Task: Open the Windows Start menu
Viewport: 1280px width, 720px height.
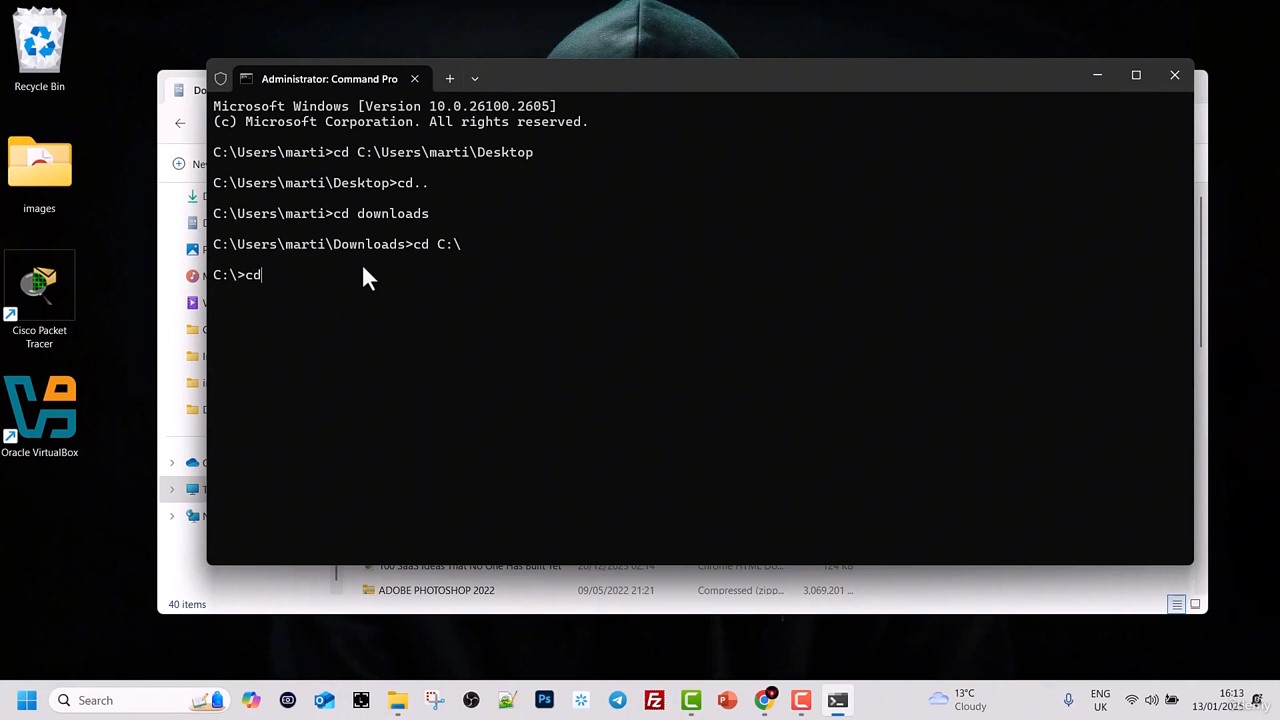Action: [x=27, y=700]
